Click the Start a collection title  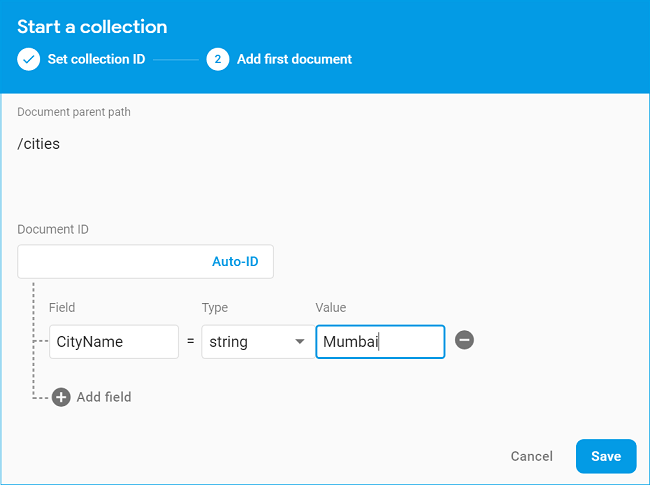pyautogui.click(x=92, y=27)
